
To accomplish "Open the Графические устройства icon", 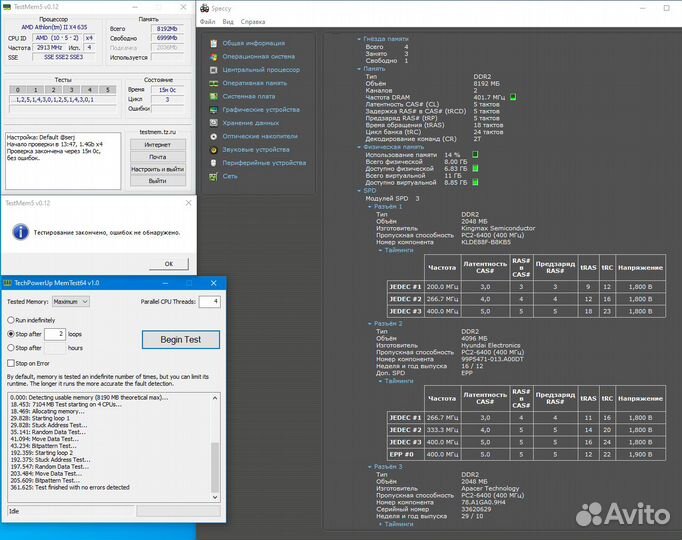I will [x=214, y=109].
